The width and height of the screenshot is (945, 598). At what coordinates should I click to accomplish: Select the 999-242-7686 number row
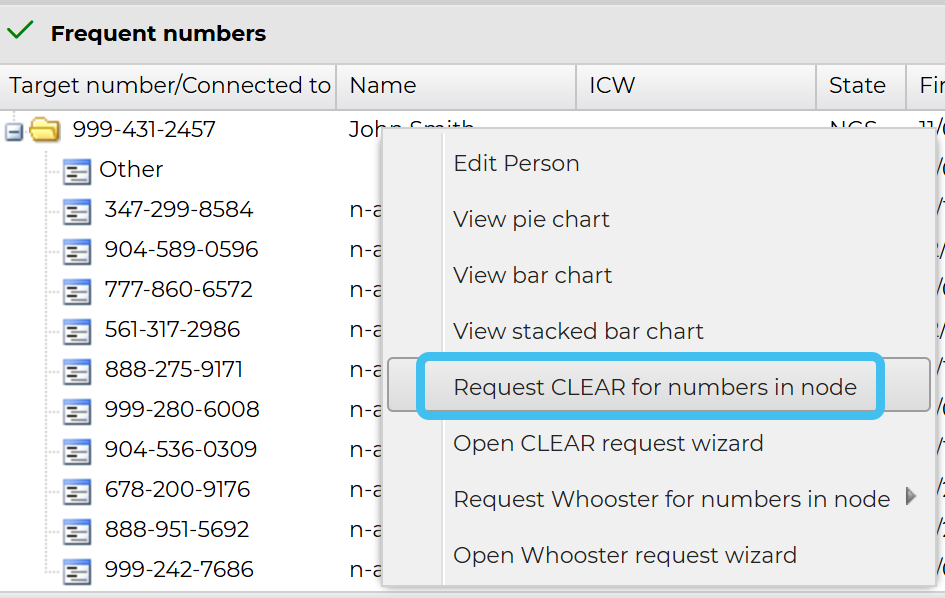click(x=179, y=570)
